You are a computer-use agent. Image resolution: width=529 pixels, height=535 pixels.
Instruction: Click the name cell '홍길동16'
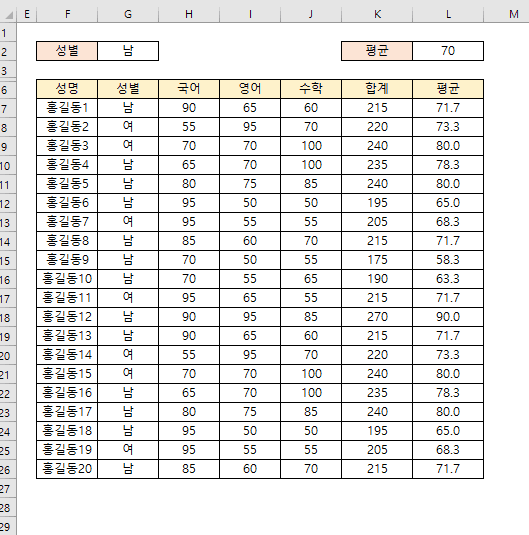coord(67,393)
